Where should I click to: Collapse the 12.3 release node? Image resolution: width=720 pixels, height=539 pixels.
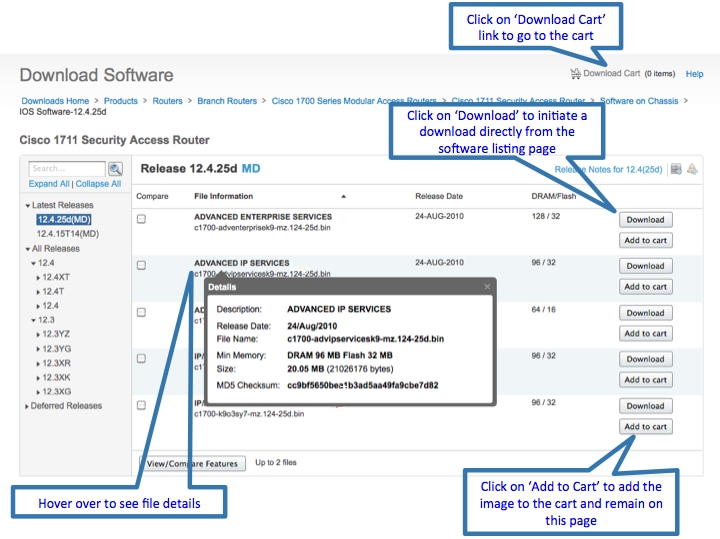(x=34, y=320)
